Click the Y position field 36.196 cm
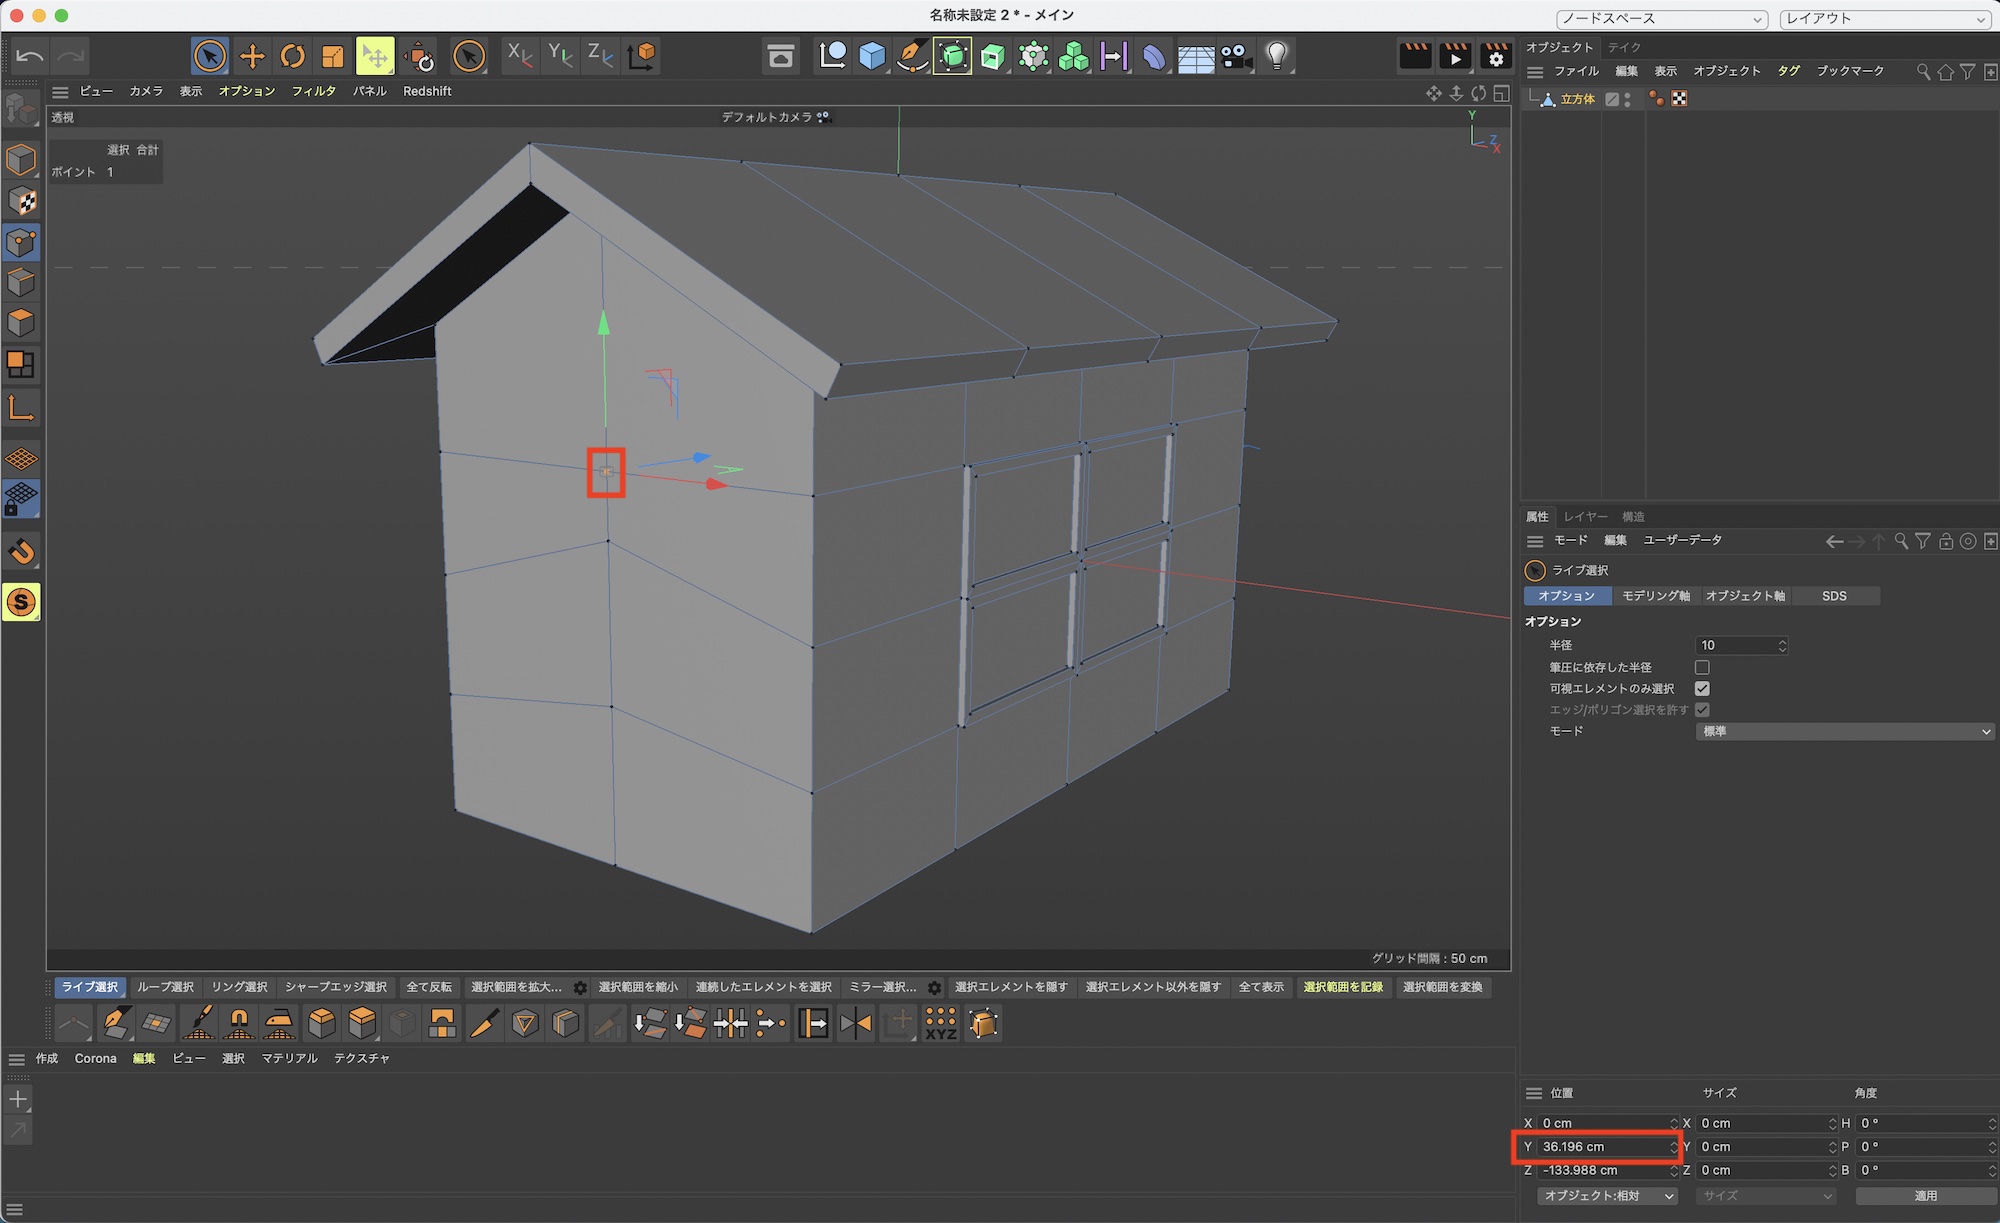This screenshot has width=2000, height=1223. (1600, 1147)
